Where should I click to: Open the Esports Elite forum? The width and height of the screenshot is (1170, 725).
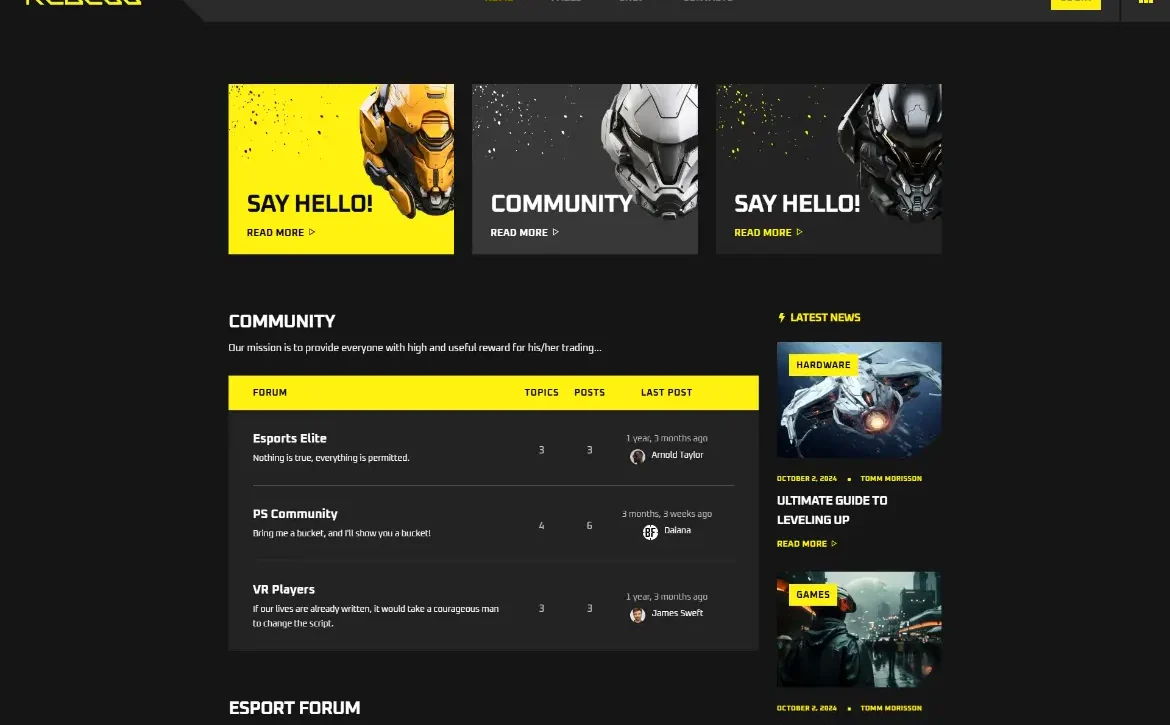pos(290,439)
